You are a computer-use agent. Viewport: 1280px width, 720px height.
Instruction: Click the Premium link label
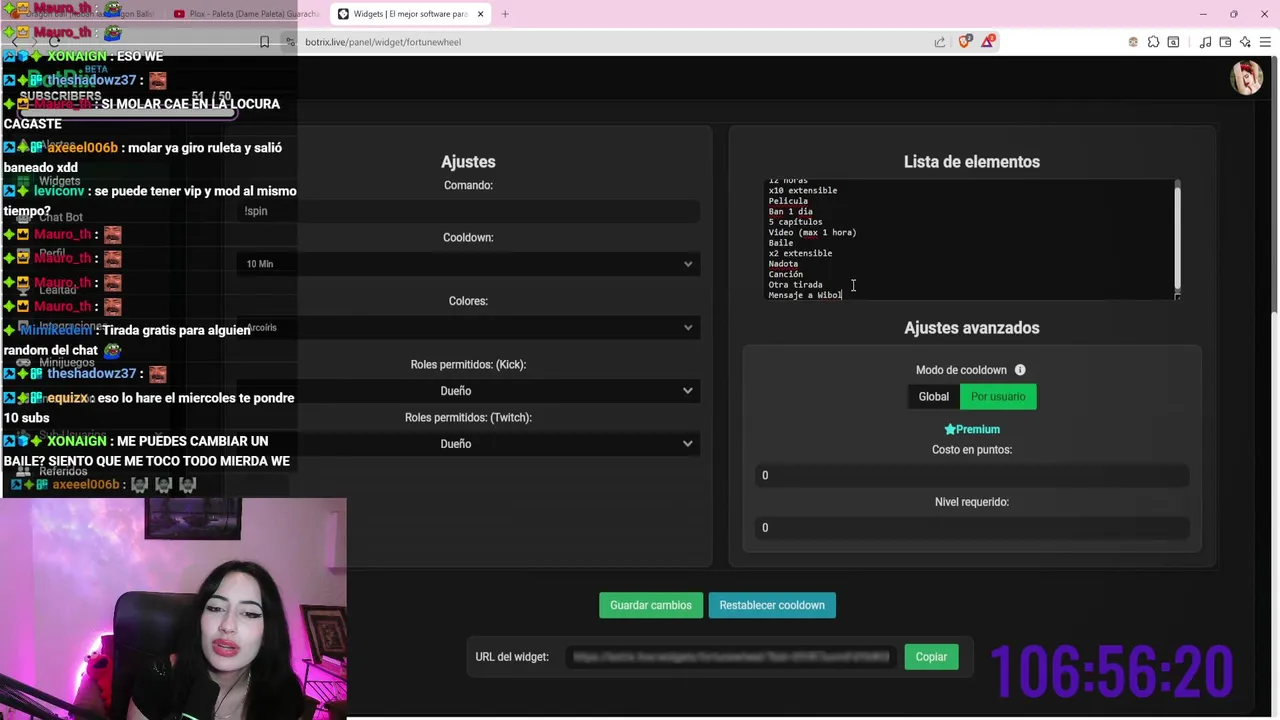point(978,429)
